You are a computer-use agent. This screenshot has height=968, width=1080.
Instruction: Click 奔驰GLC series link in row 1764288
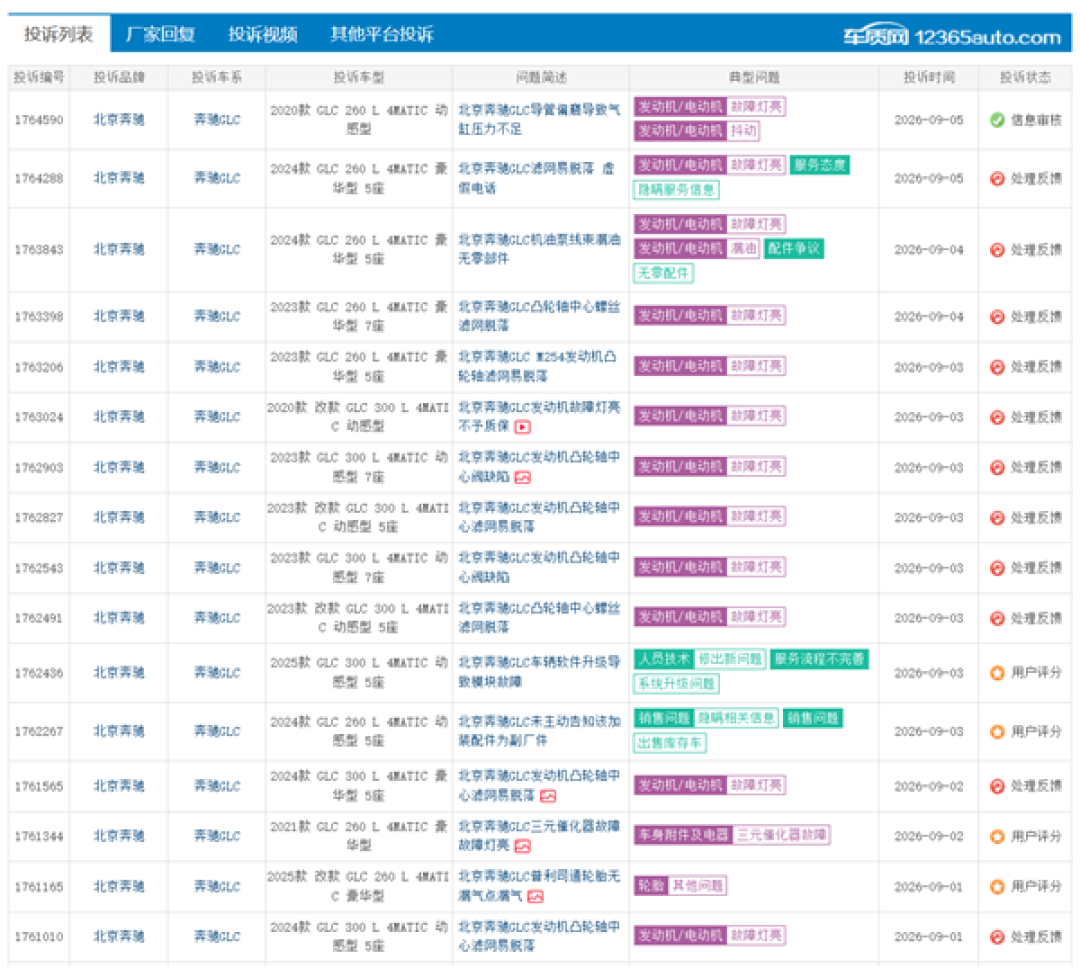(217, 178)
